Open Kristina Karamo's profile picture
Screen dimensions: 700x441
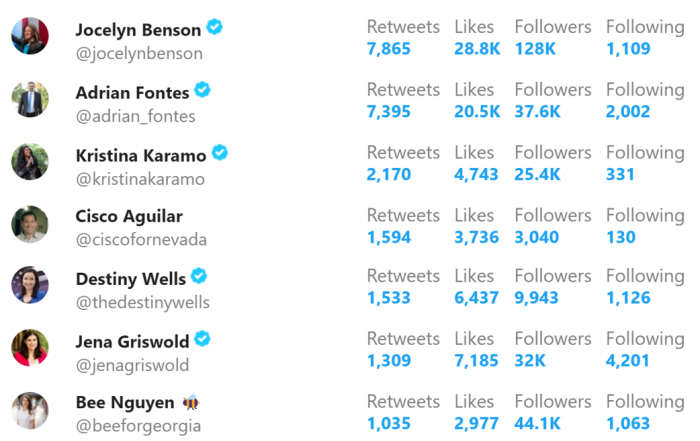pos(30,162)
